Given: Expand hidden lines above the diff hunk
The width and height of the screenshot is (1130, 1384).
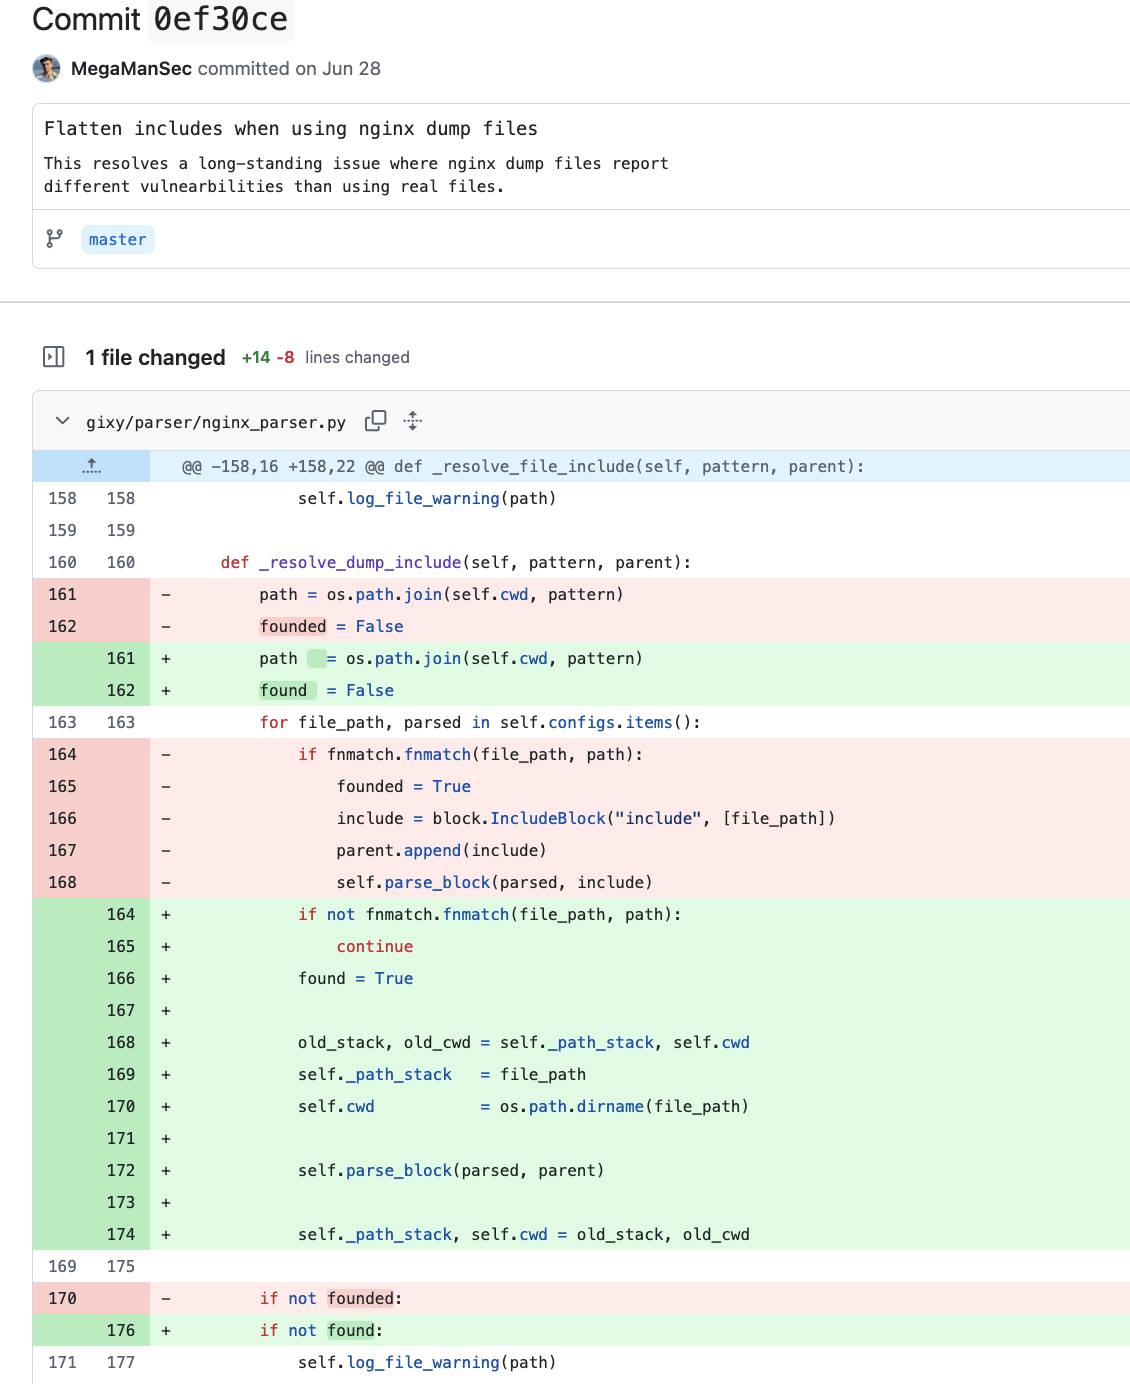Looking at the screenshot, I should (91, 466).
